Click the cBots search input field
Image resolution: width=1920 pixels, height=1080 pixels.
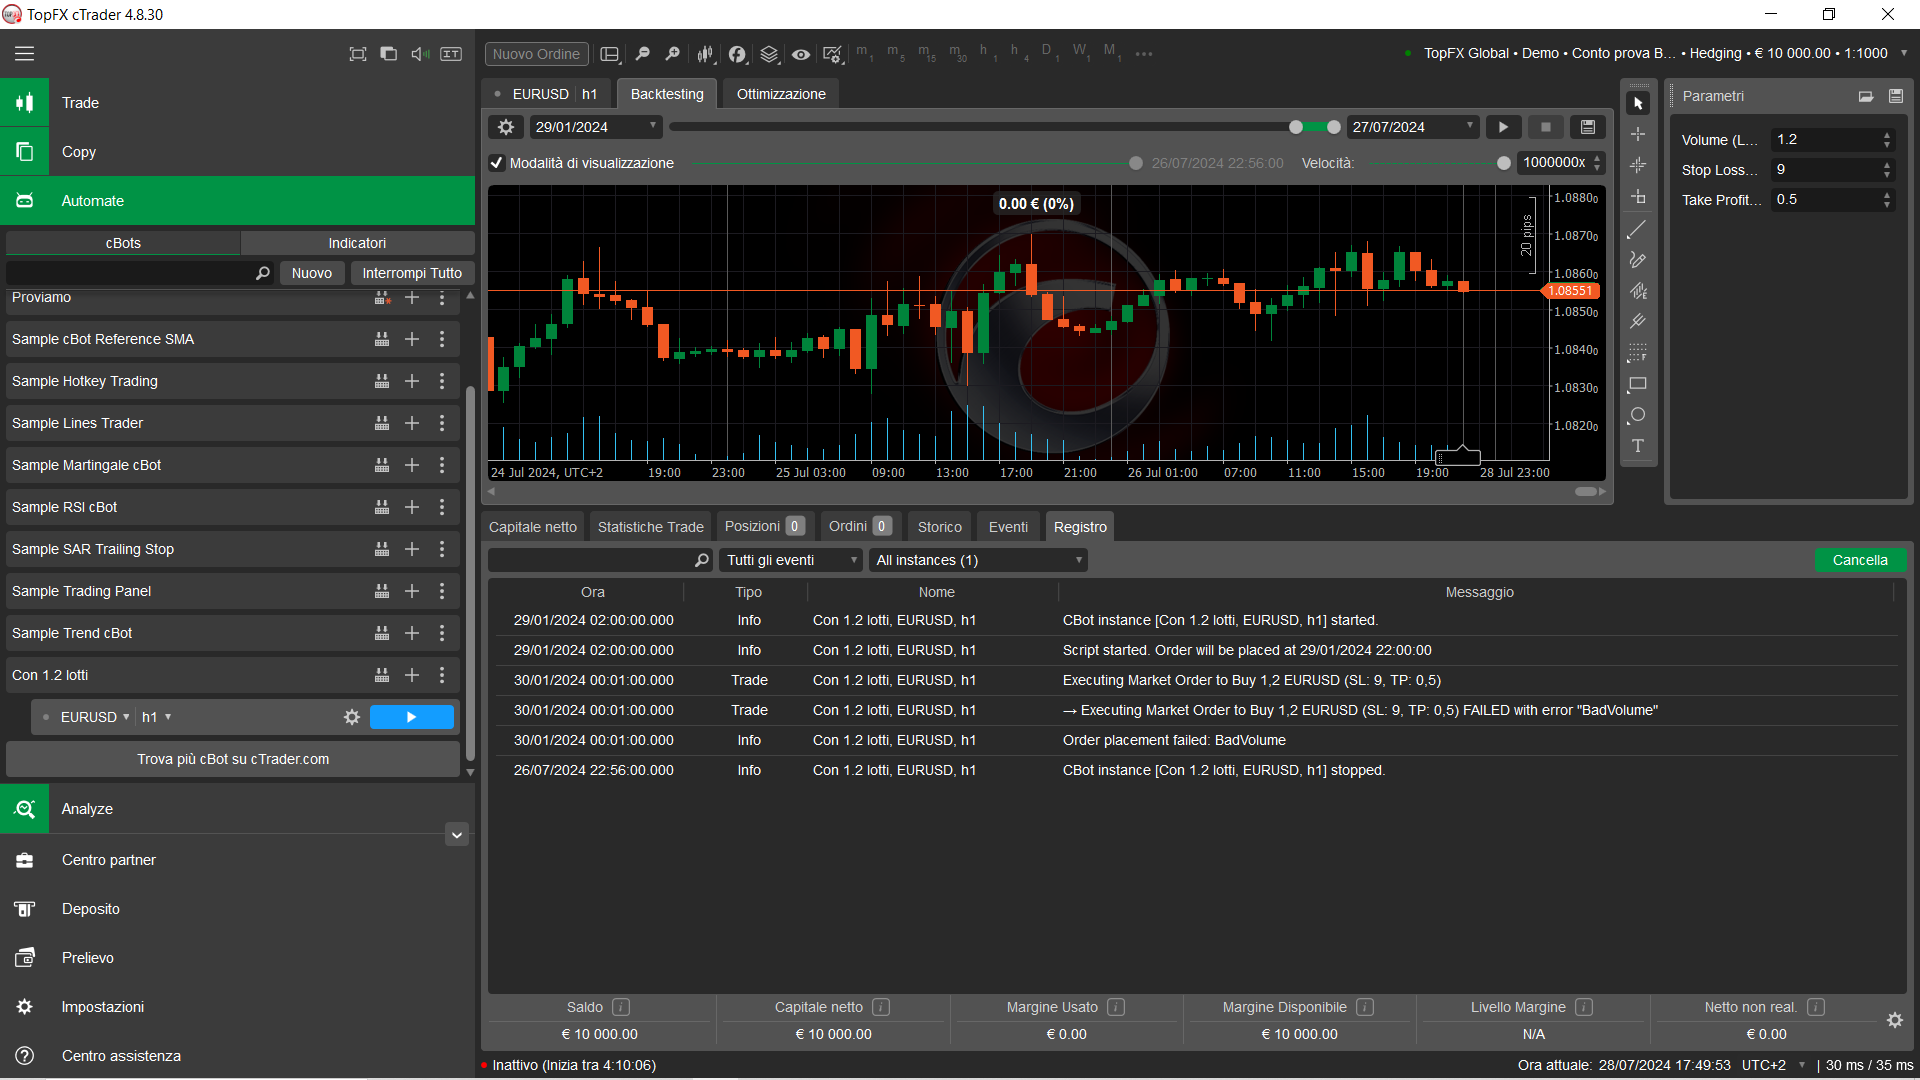point(139,273)
